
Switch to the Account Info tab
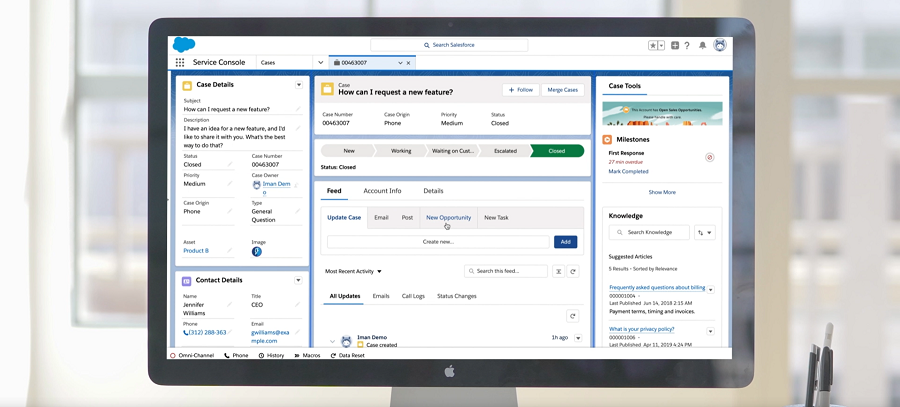point(382,191)
